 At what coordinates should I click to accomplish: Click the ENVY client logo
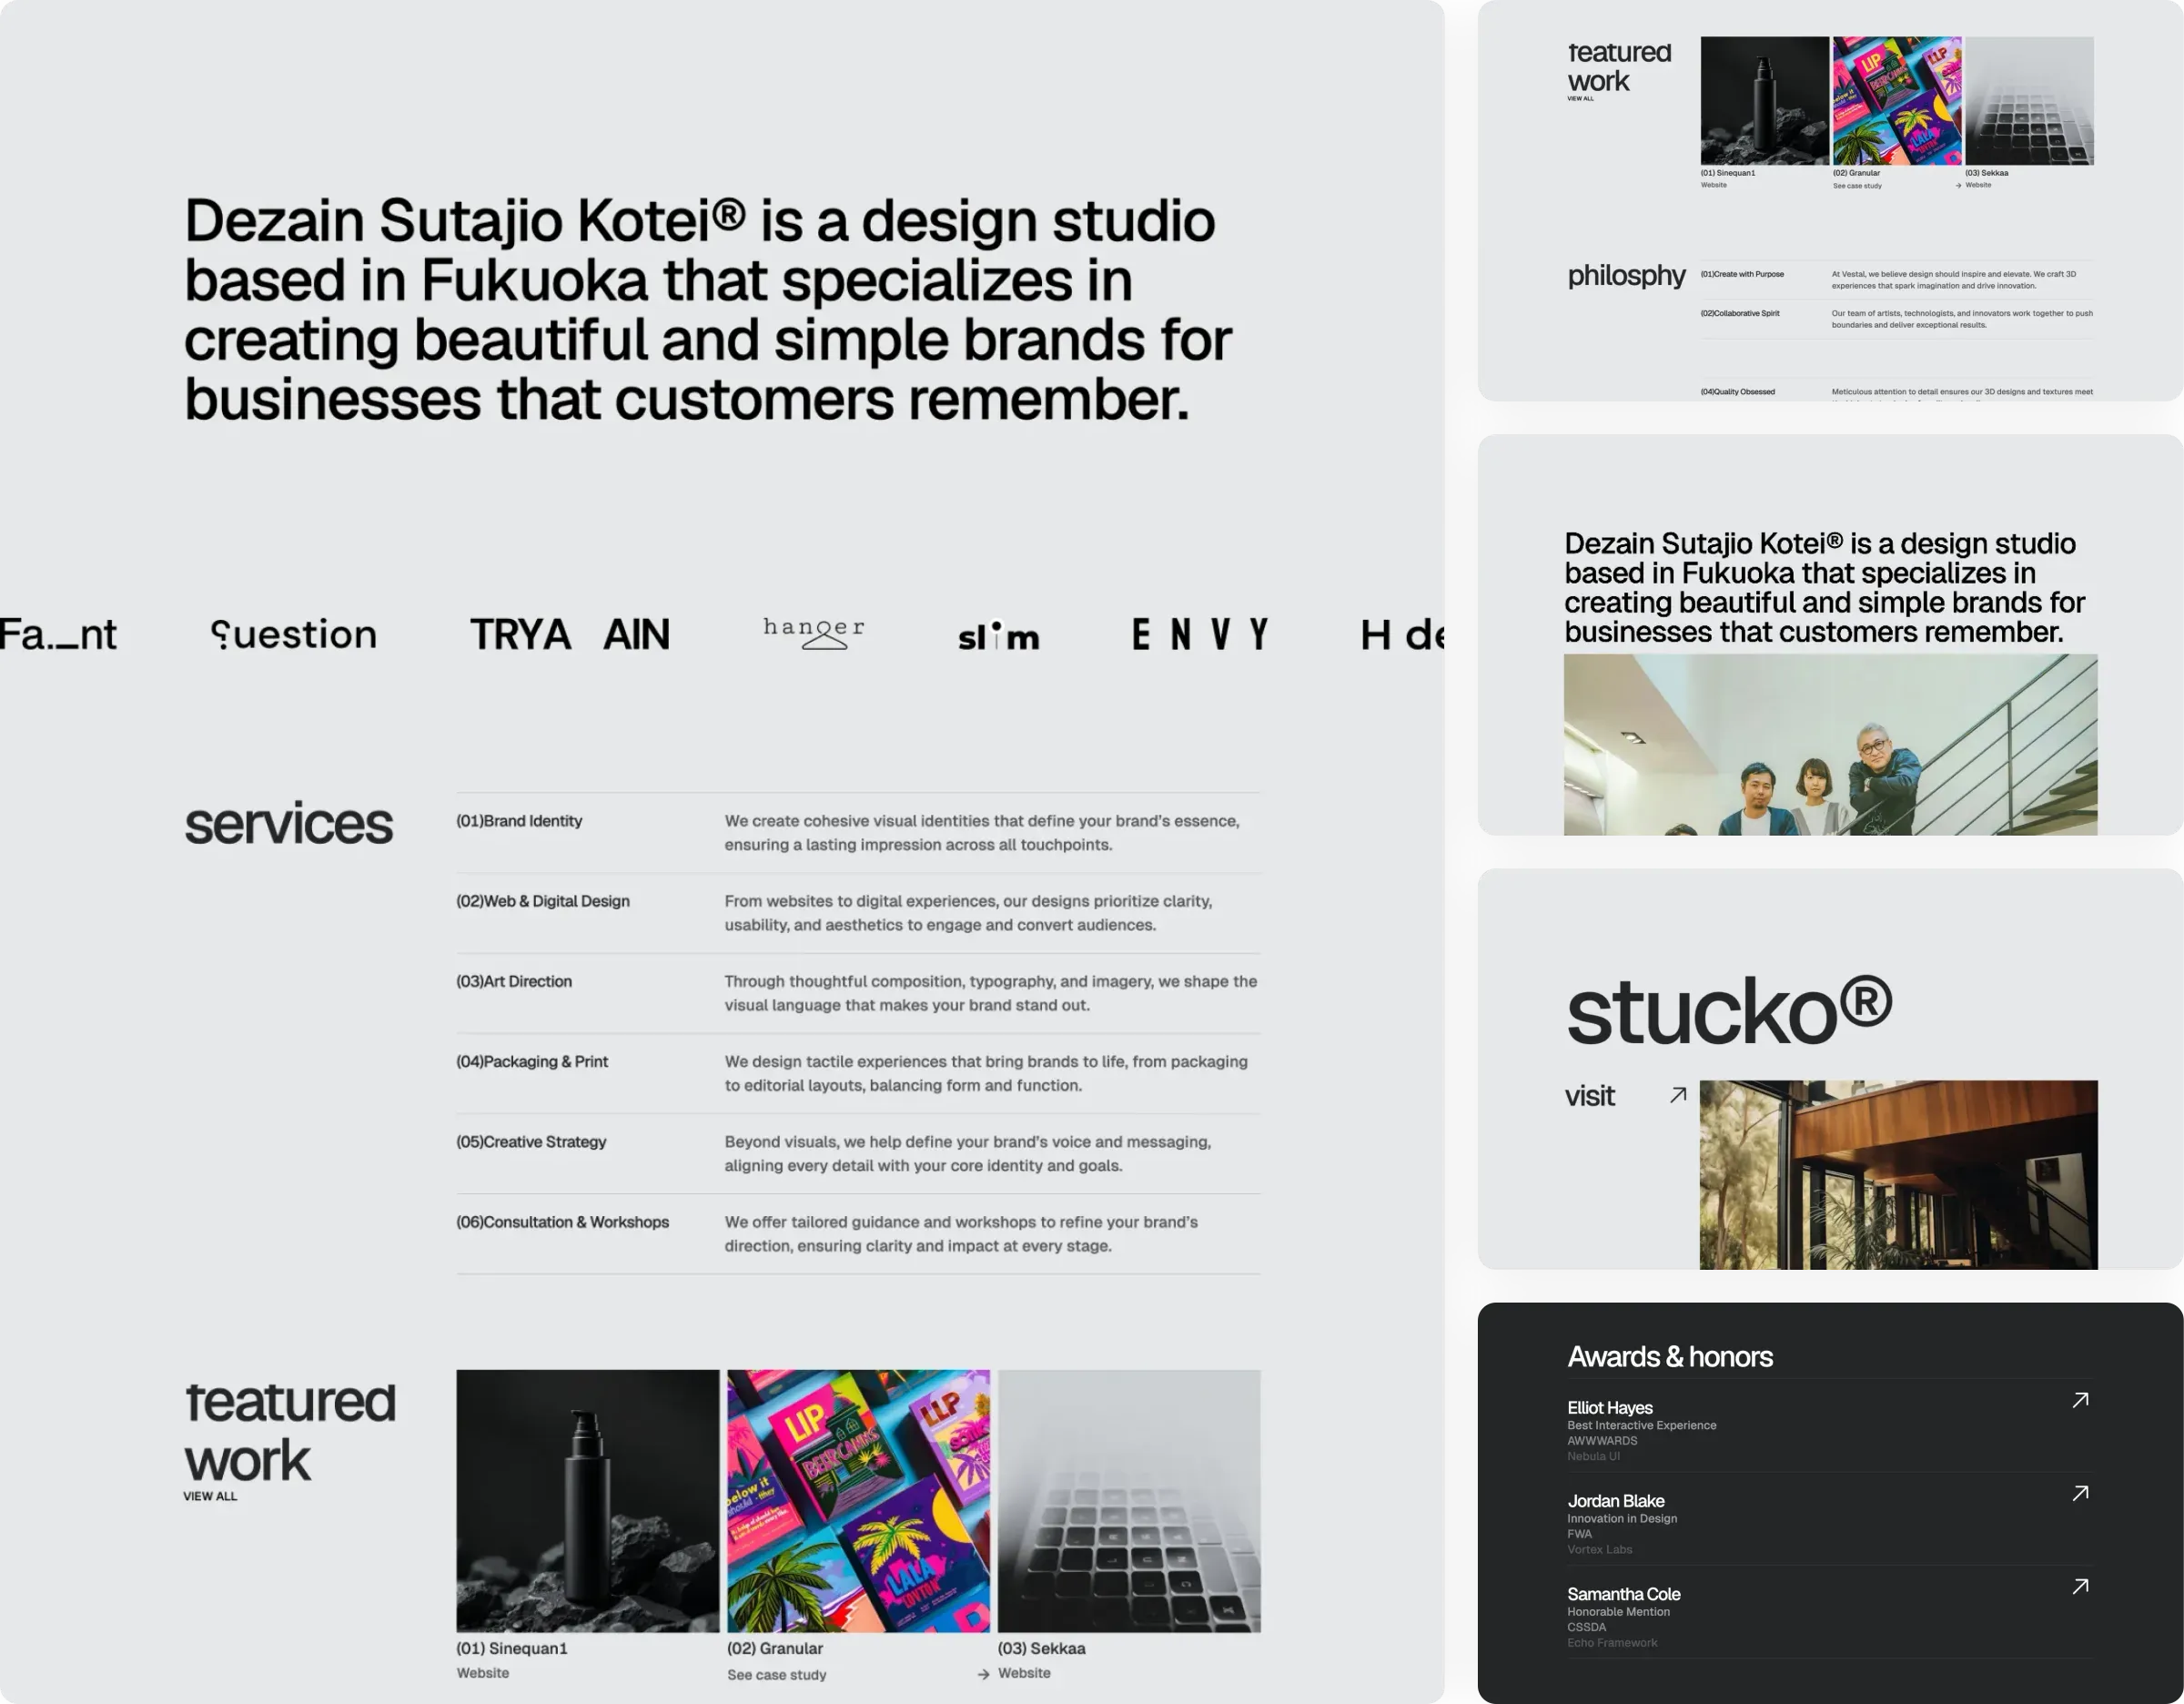point(1199,634)
